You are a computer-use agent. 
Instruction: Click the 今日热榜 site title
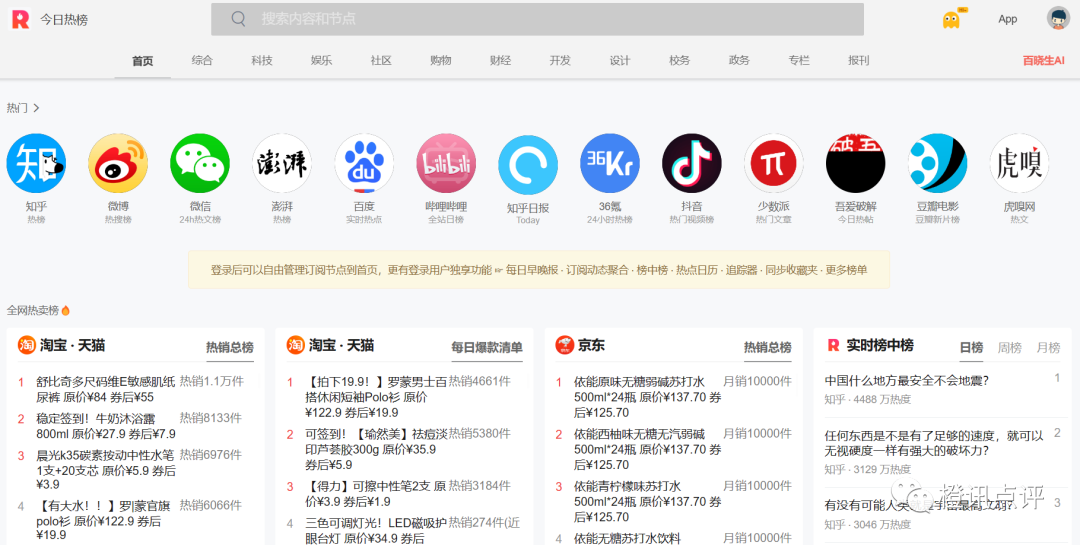pyautogui.click(x=64, y=20)
